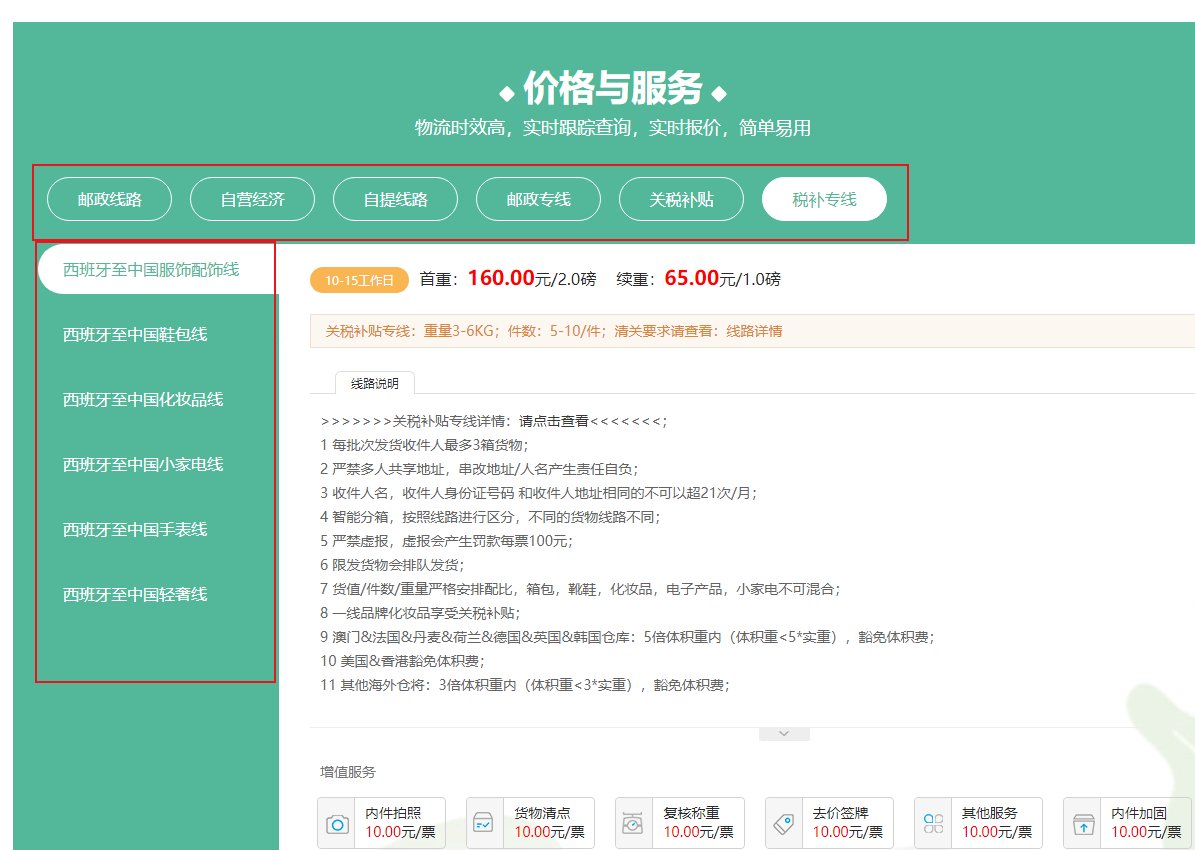Click the 请点击查看 link in the description
The width and height of the screenshot is (1195, 850).
pos(554,421)
